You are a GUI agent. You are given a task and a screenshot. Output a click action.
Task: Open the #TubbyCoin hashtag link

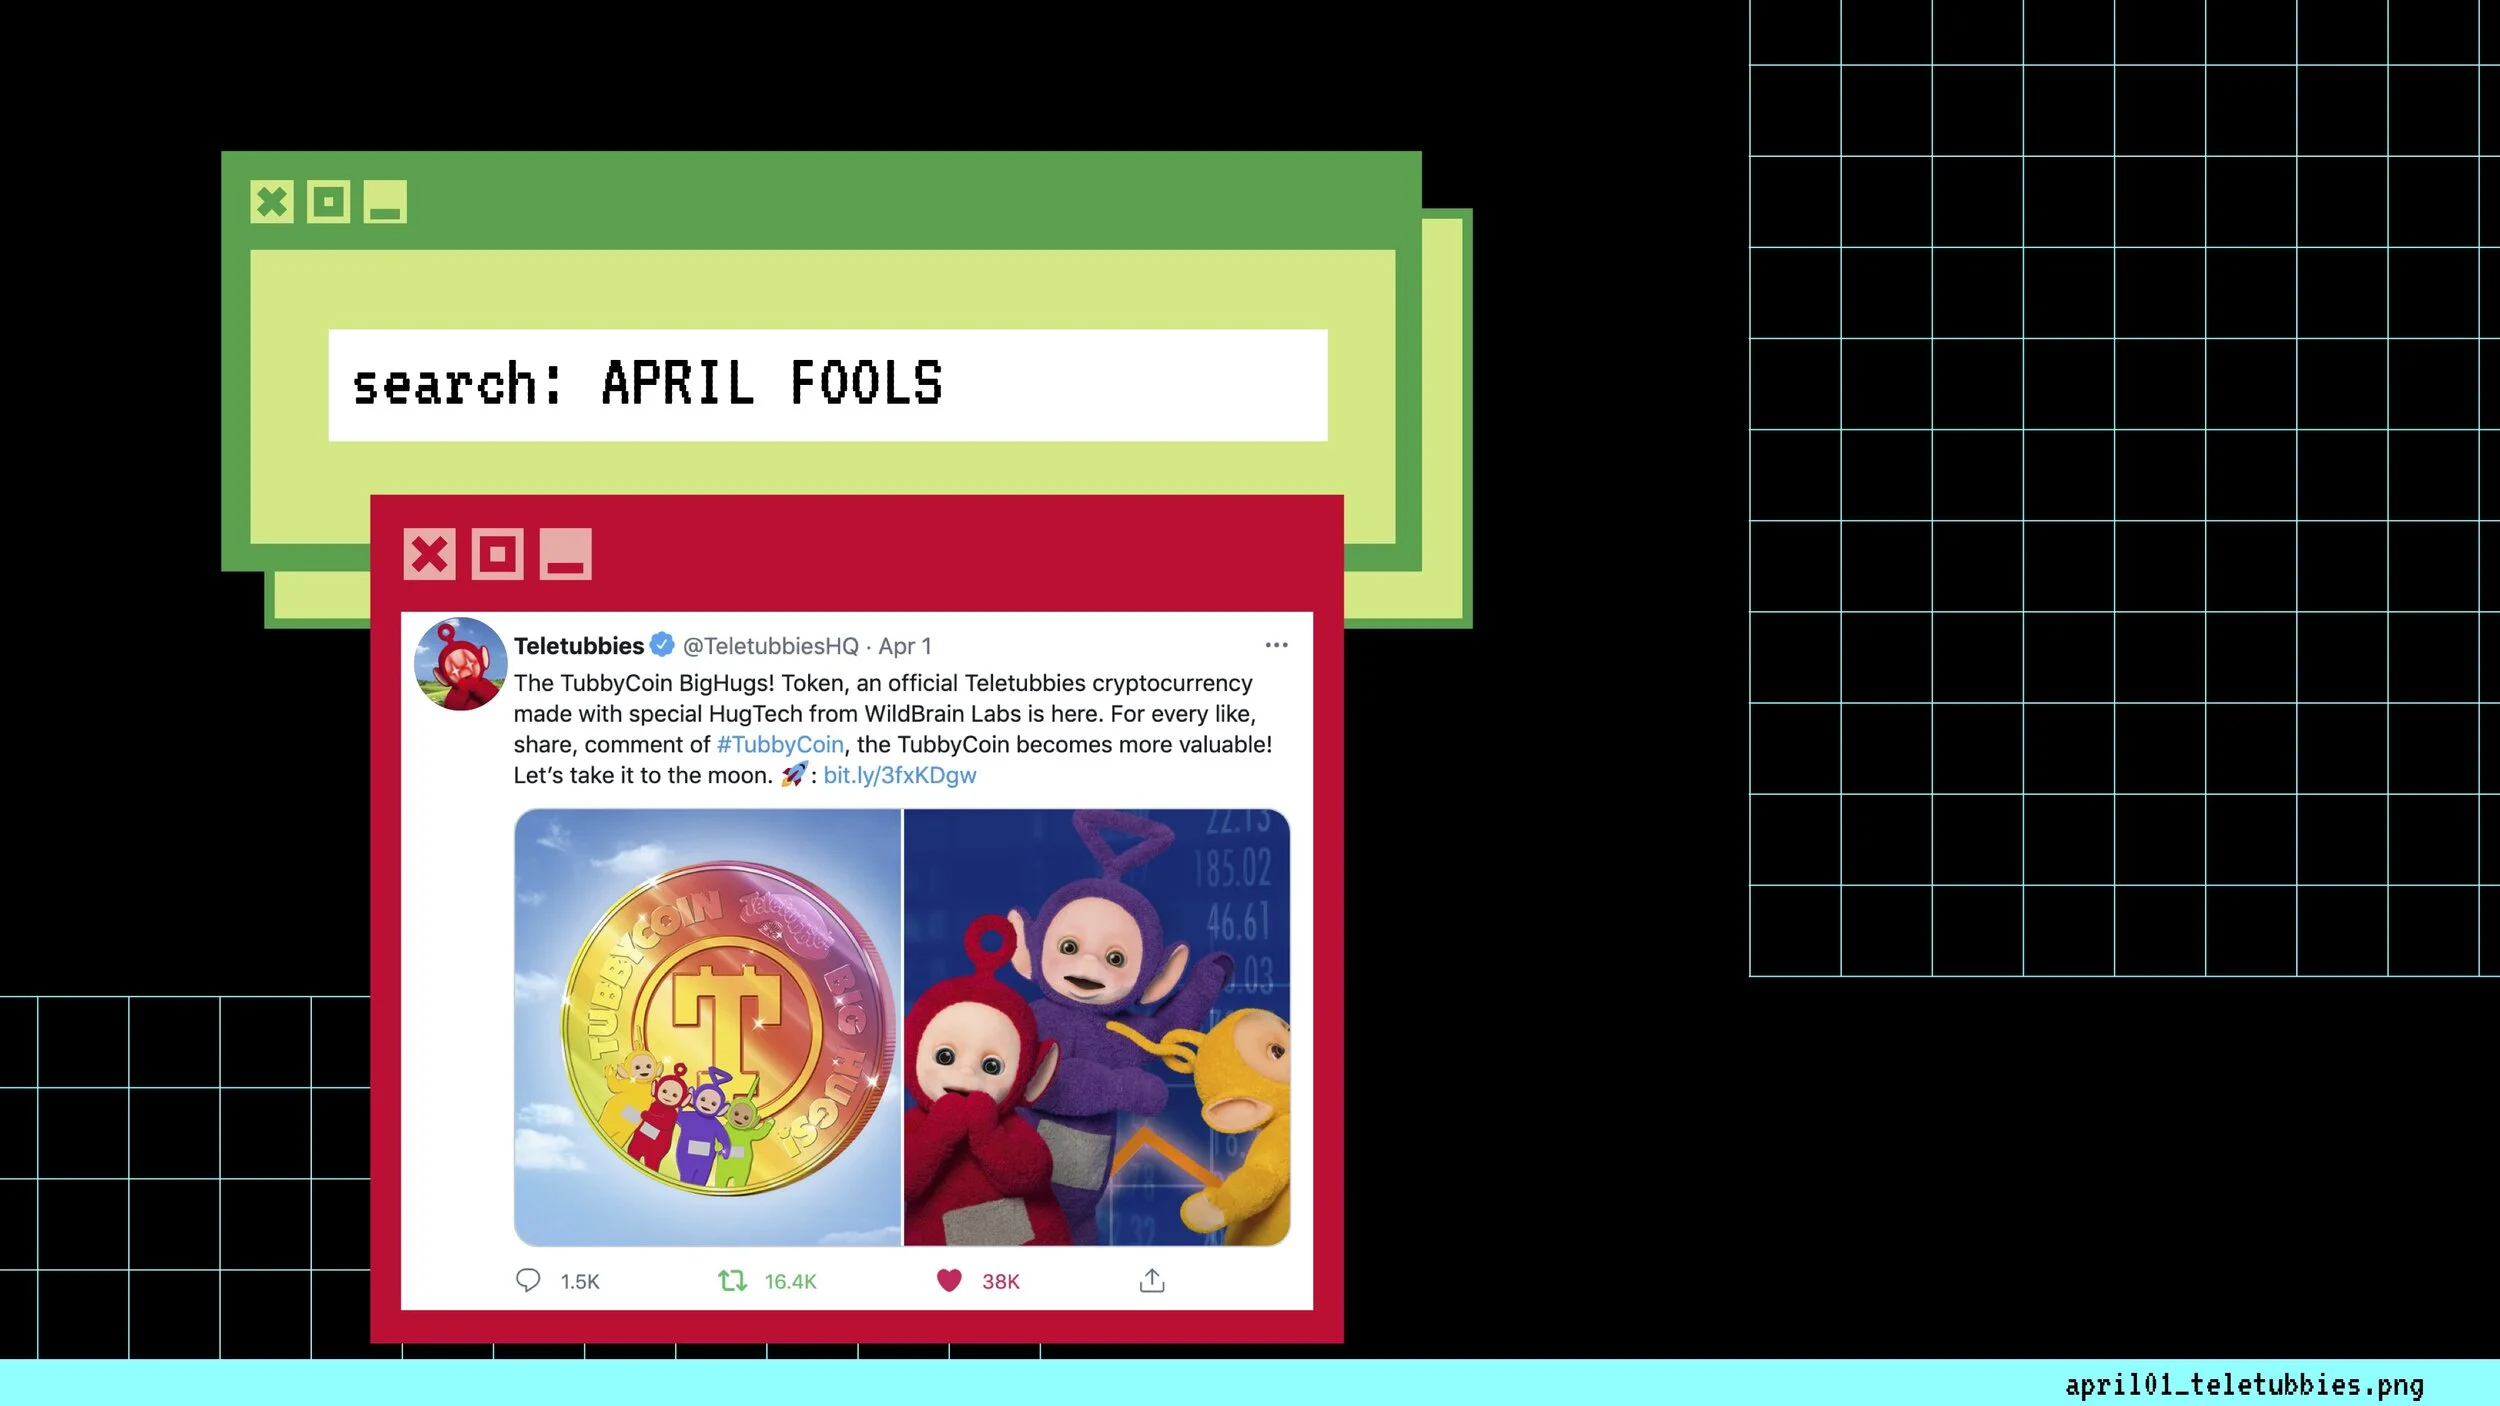[779, 744]
